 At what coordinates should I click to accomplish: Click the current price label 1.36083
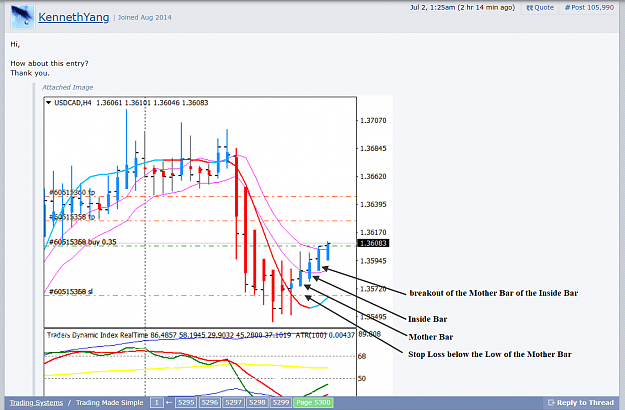(x=373, y=243)
